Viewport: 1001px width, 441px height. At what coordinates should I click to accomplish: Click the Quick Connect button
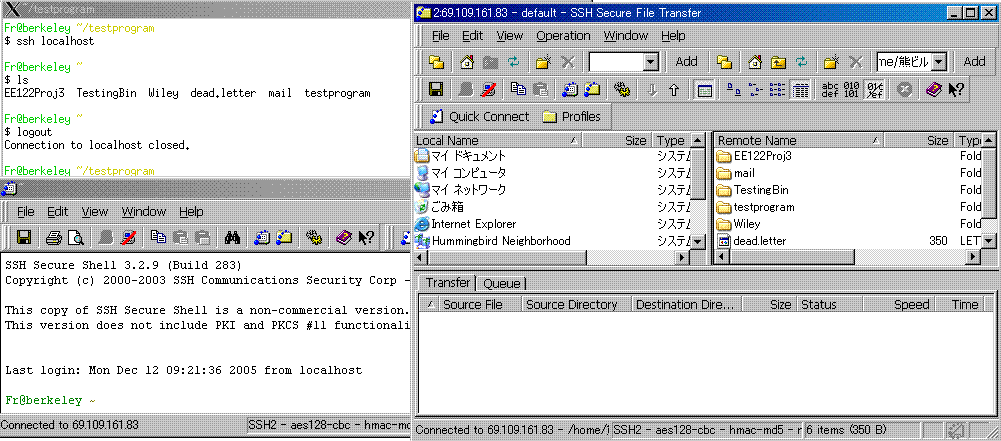tap(478, 116)
